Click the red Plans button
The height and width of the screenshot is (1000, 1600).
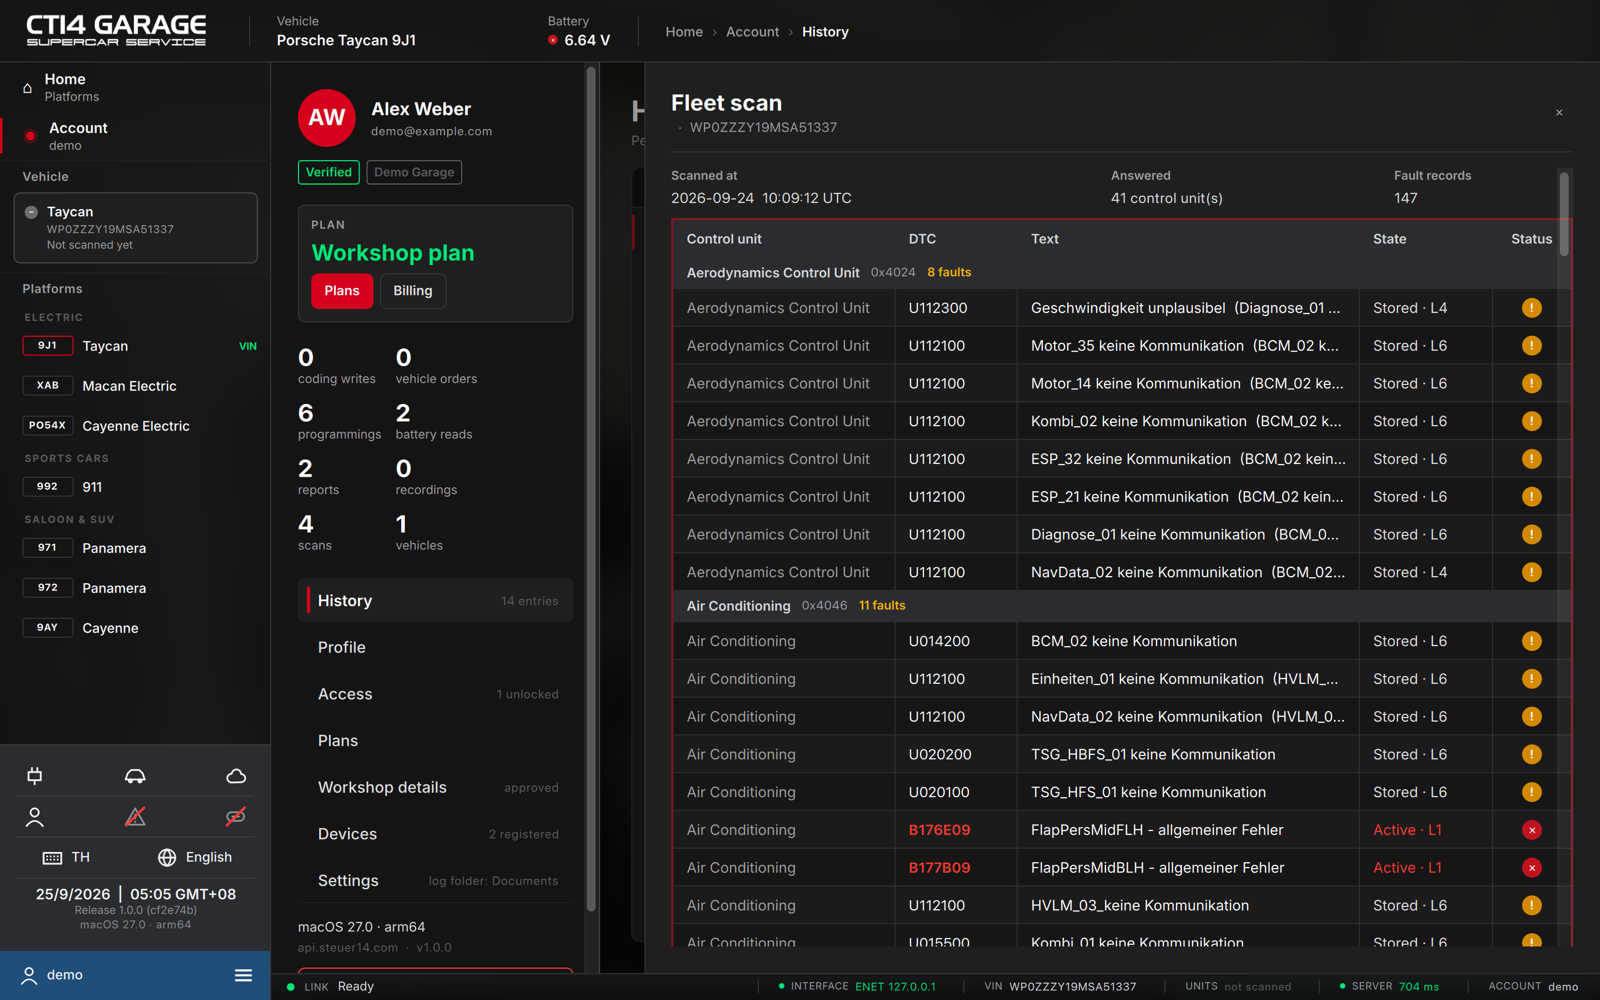point(342,291)
